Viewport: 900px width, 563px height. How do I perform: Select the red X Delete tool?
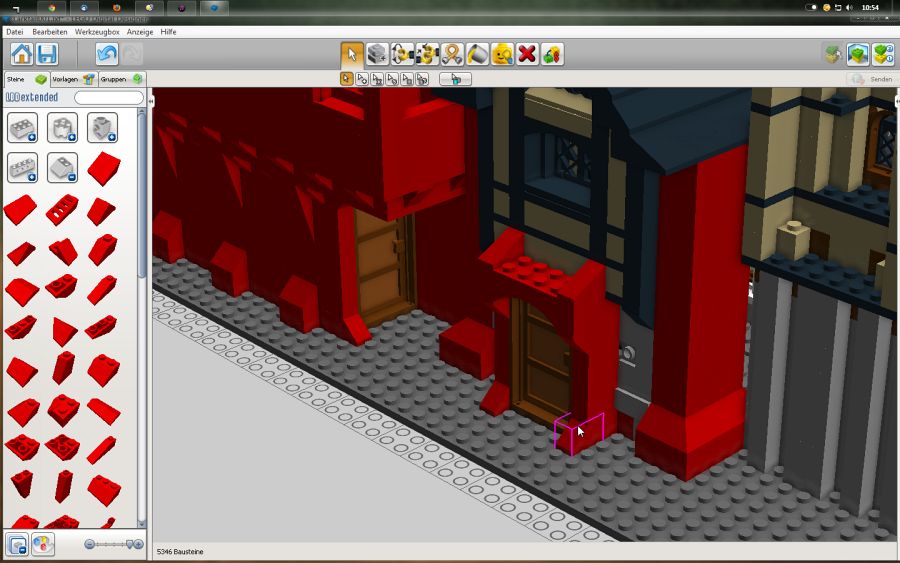pyautogui.click(x=527, y=54)
